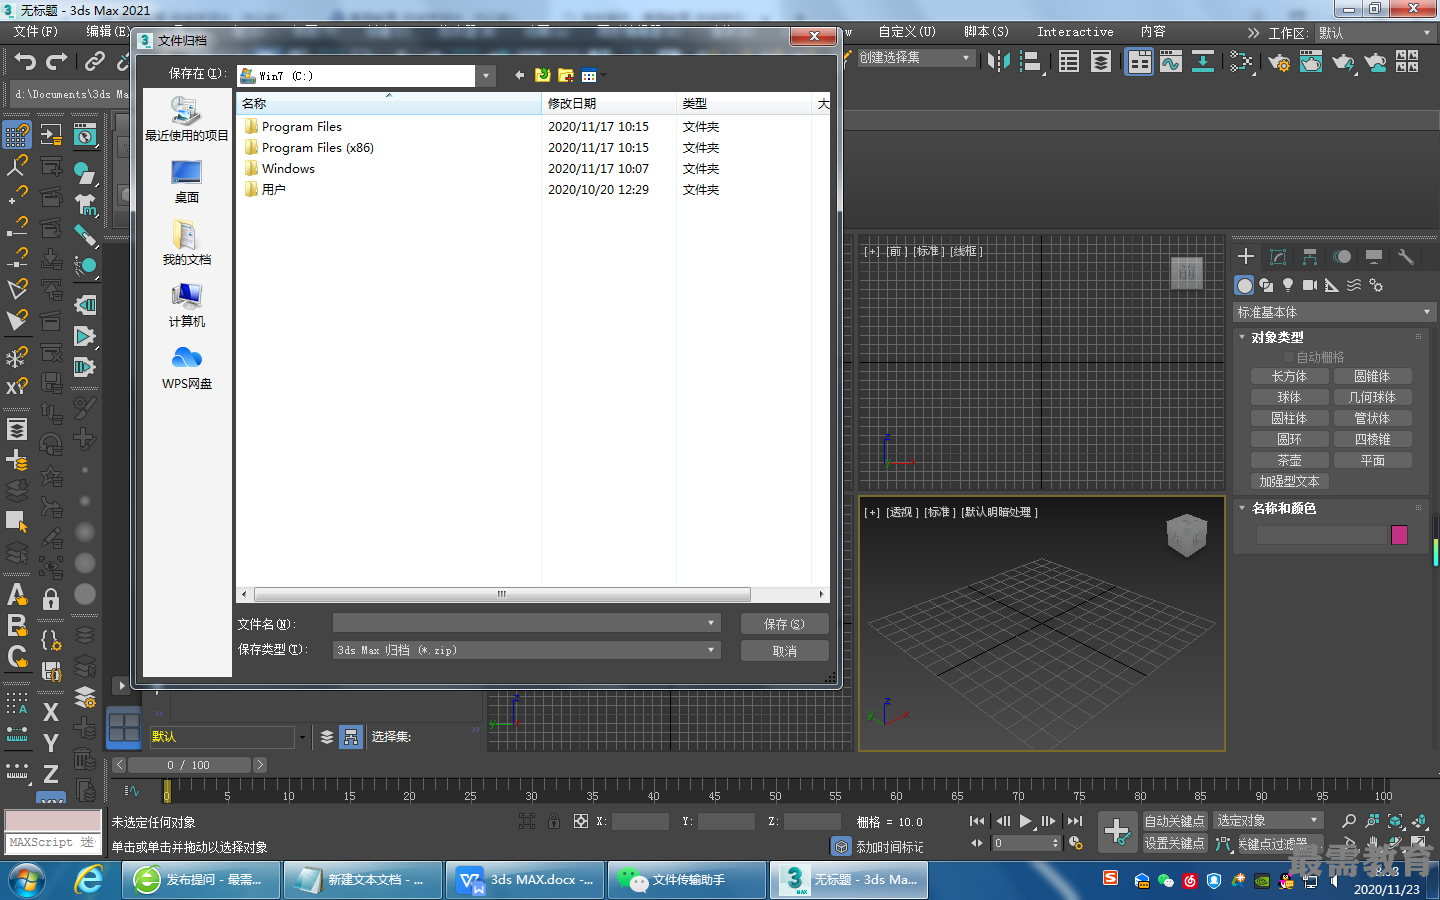
Task: Click the 长方体 box primitive button
Action: (1289, 376)
